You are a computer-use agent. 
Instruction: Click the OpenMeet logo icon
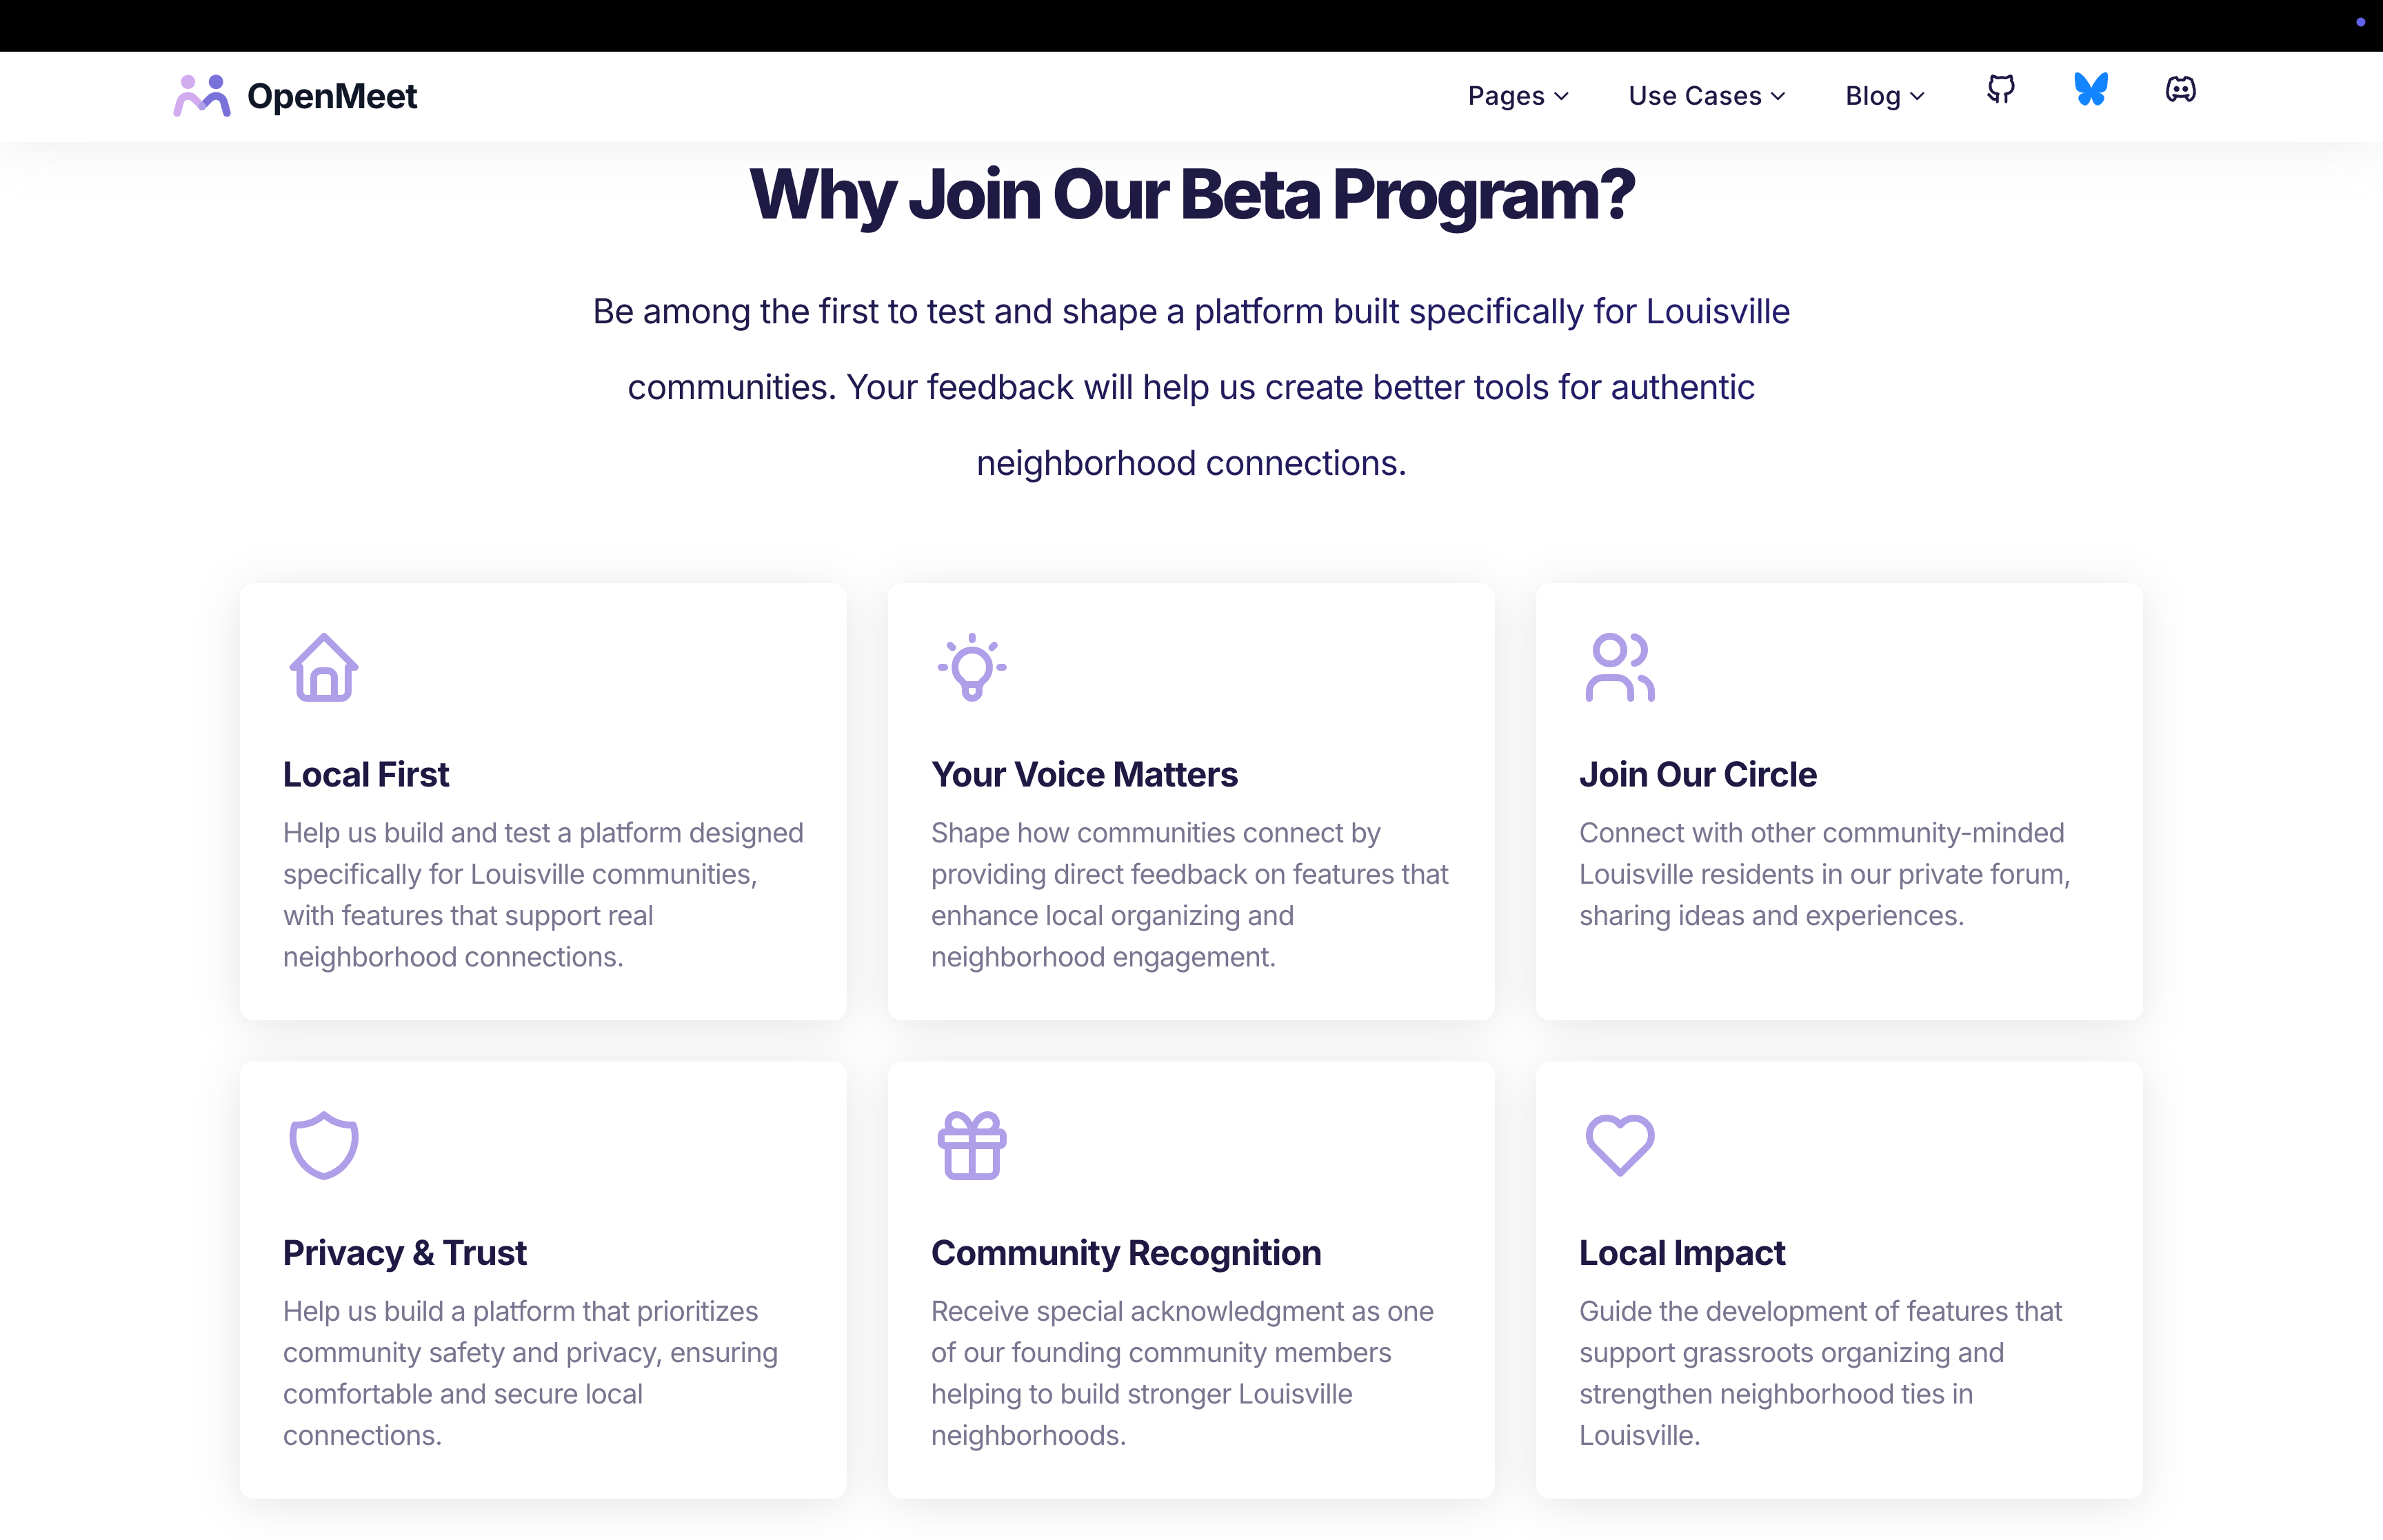(202, 96)
